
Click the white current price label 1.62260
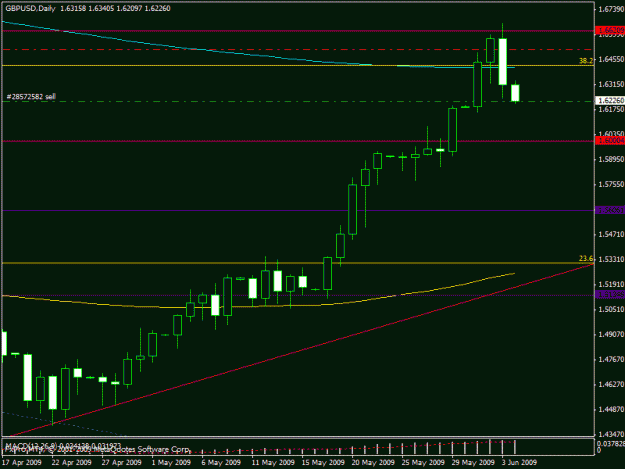point(610,100)
